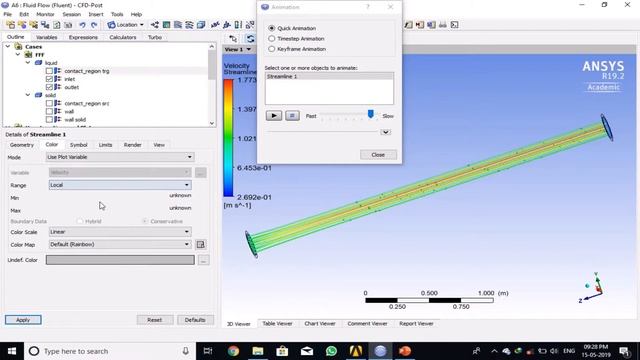Insert Legend via toolbar icon

point(238,25)
